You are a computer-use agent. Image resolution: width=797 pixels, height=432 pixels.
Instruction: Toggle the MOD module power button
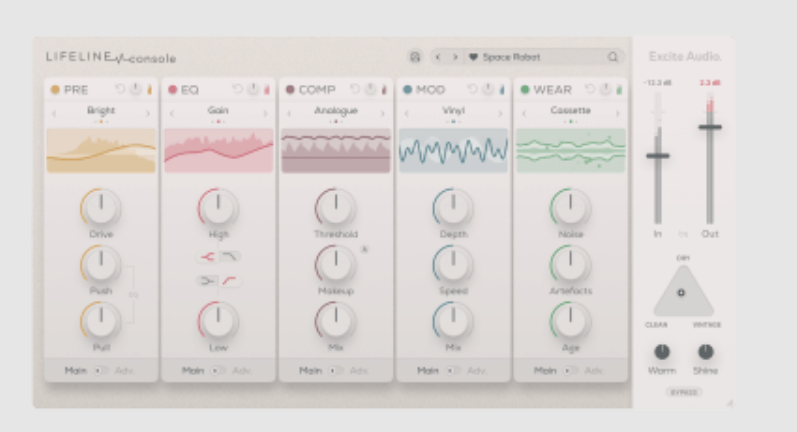(x=488, y=89)
